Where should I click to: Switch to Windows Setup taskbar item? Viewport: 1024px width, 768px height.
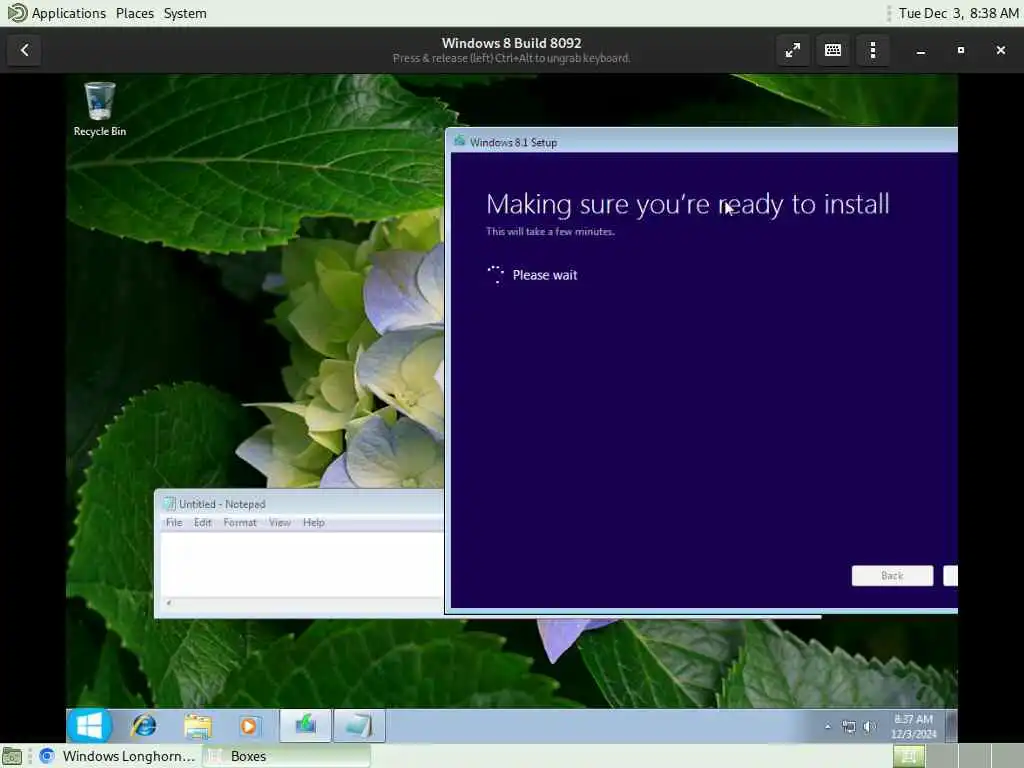(306, 726)
